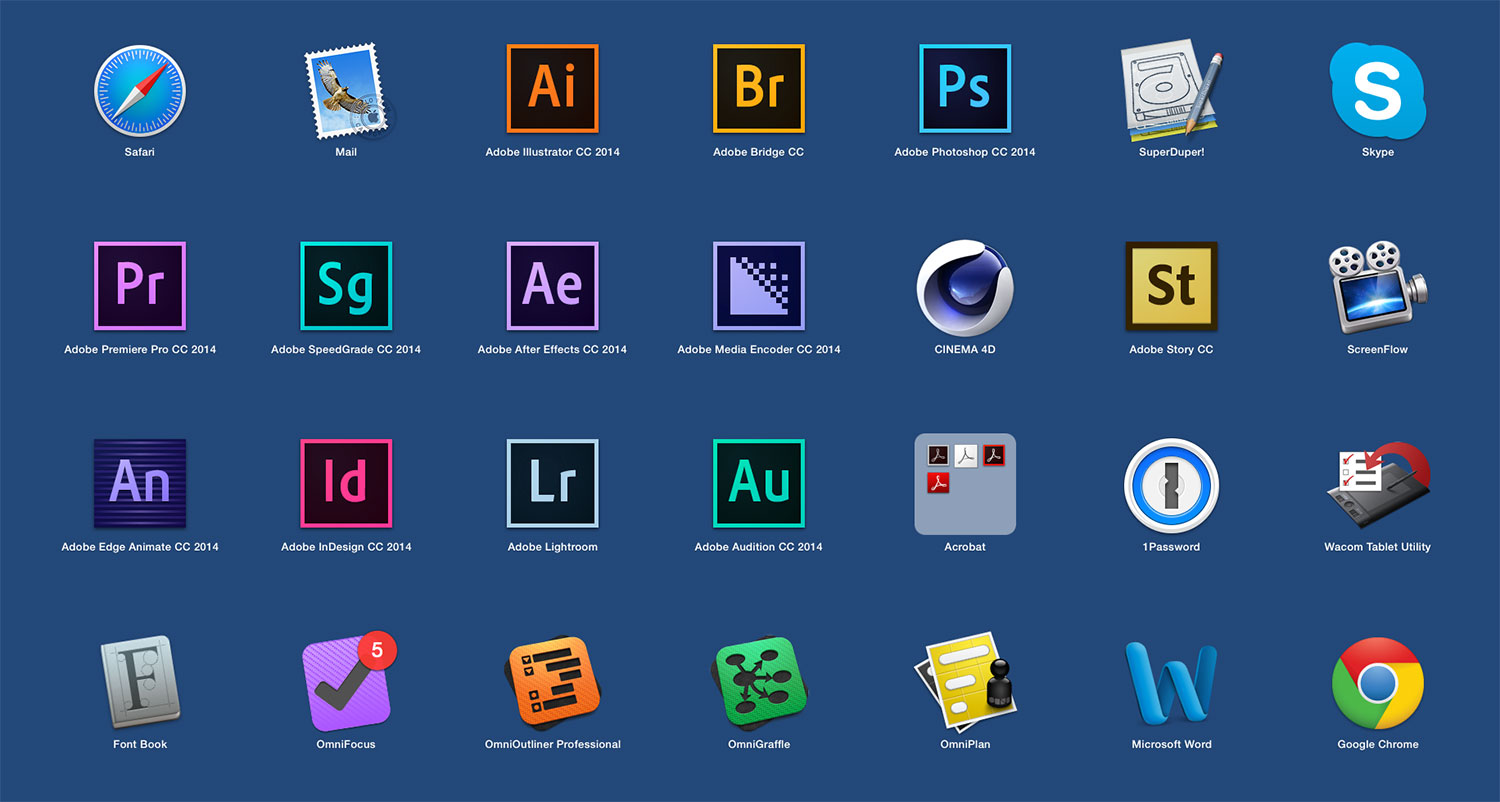Launch the Adobe After Effects Ae icon

(x=552, y=285)
